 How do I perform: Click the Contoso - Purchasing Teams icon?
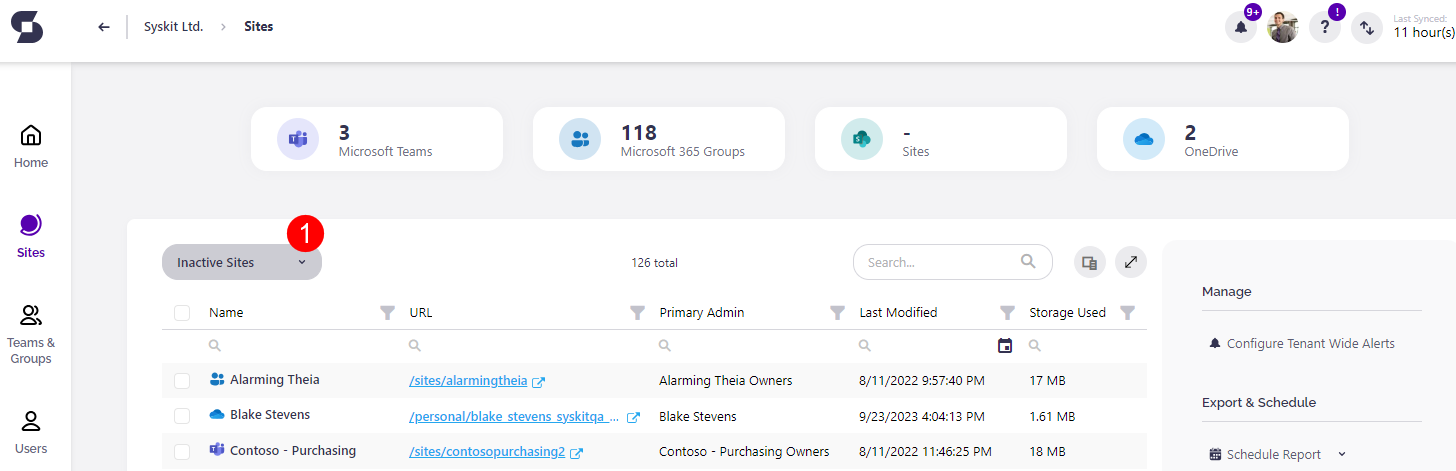pos(217,451)
